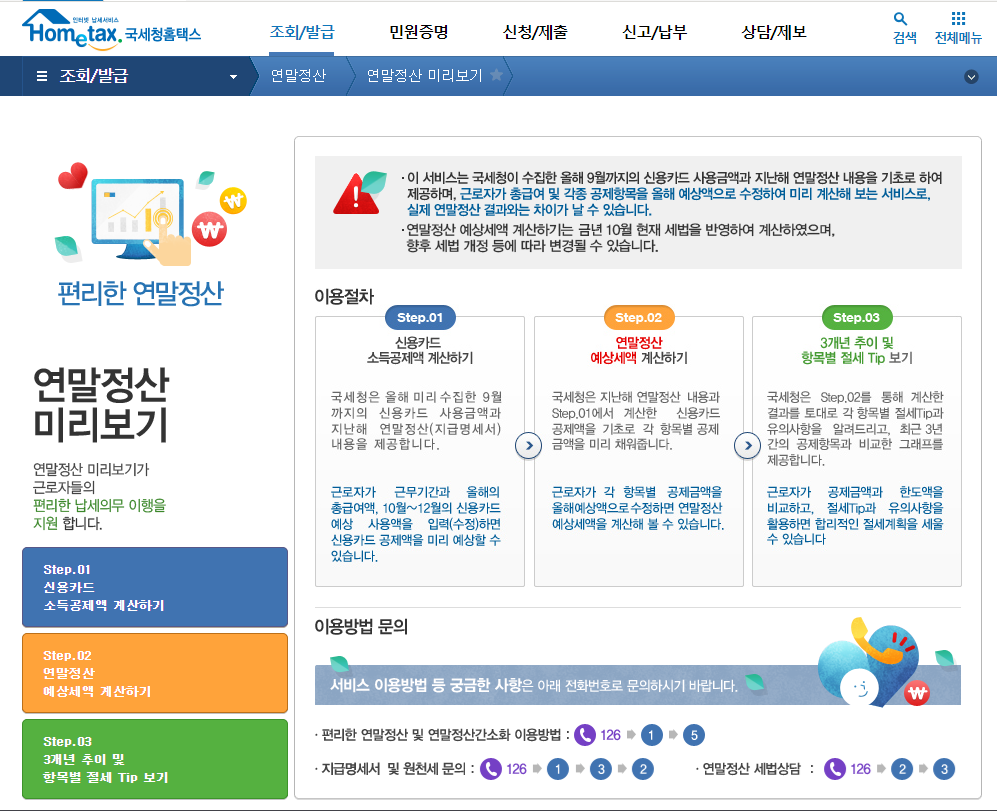Screen dimensions: 997x811
Task: Click the orange Step.02 badge
Action: point(638,317)
